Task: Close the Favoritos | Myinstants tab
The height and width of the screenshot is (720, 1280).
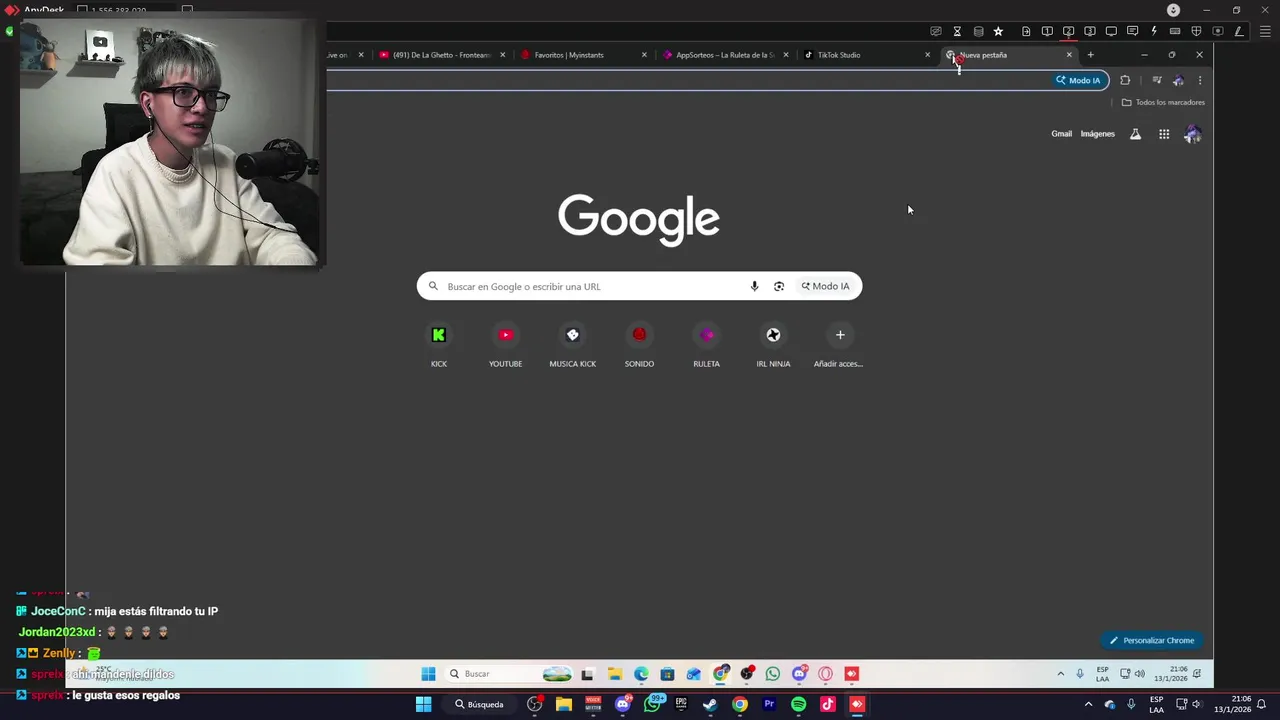Action: (x=644, y=55)
